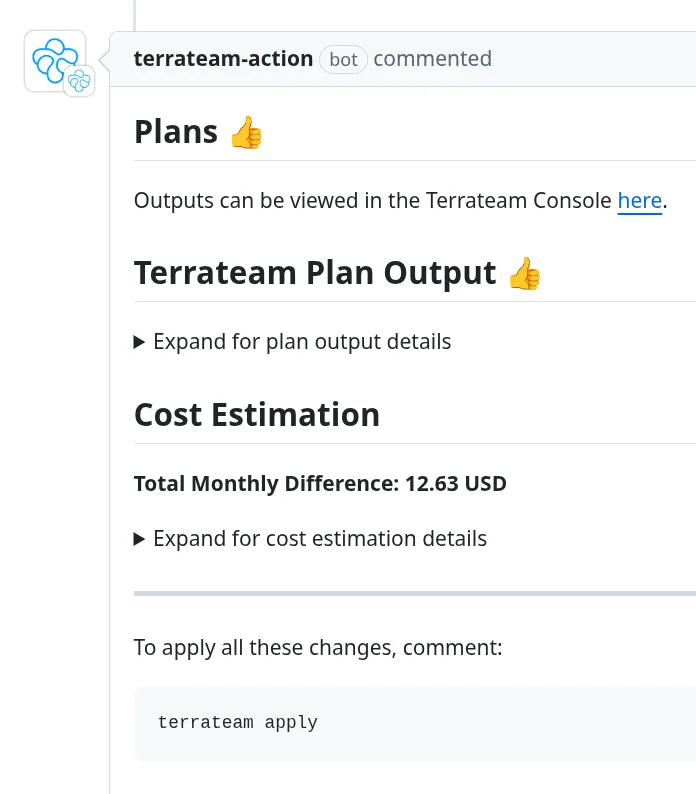Click the terrateam-action bot avatar
696x794 pixels.
click(50, 57)
